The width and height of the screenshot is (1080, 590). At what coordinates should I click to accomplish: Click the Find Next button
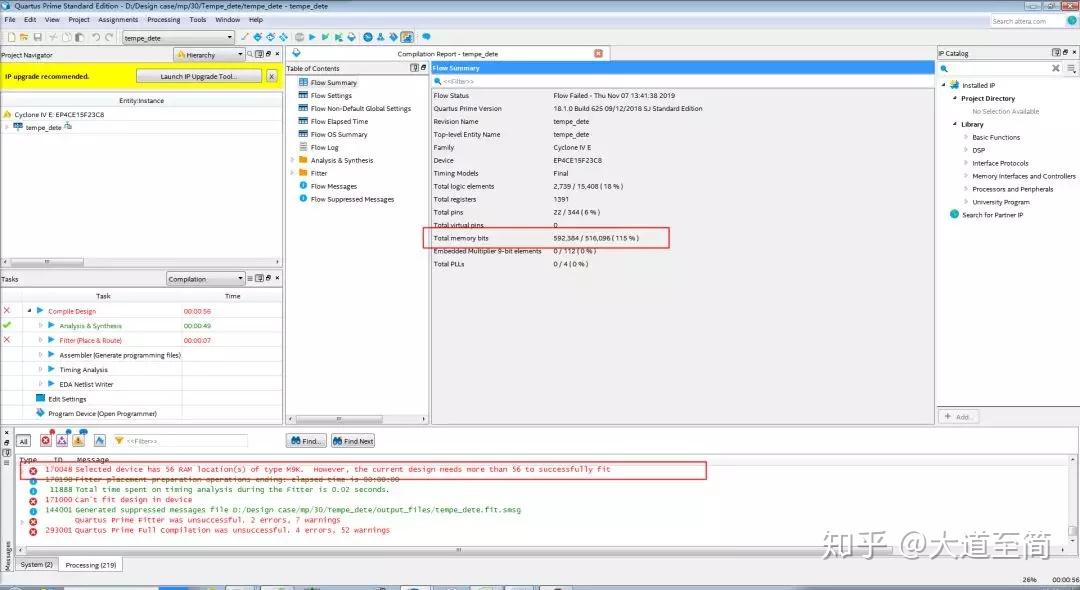(353, 441)
